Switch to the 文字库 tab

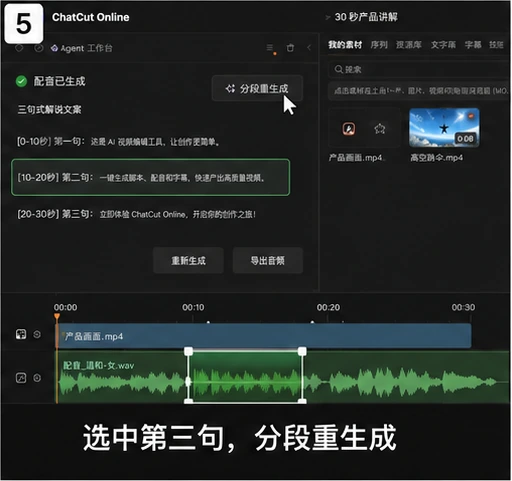443,45
